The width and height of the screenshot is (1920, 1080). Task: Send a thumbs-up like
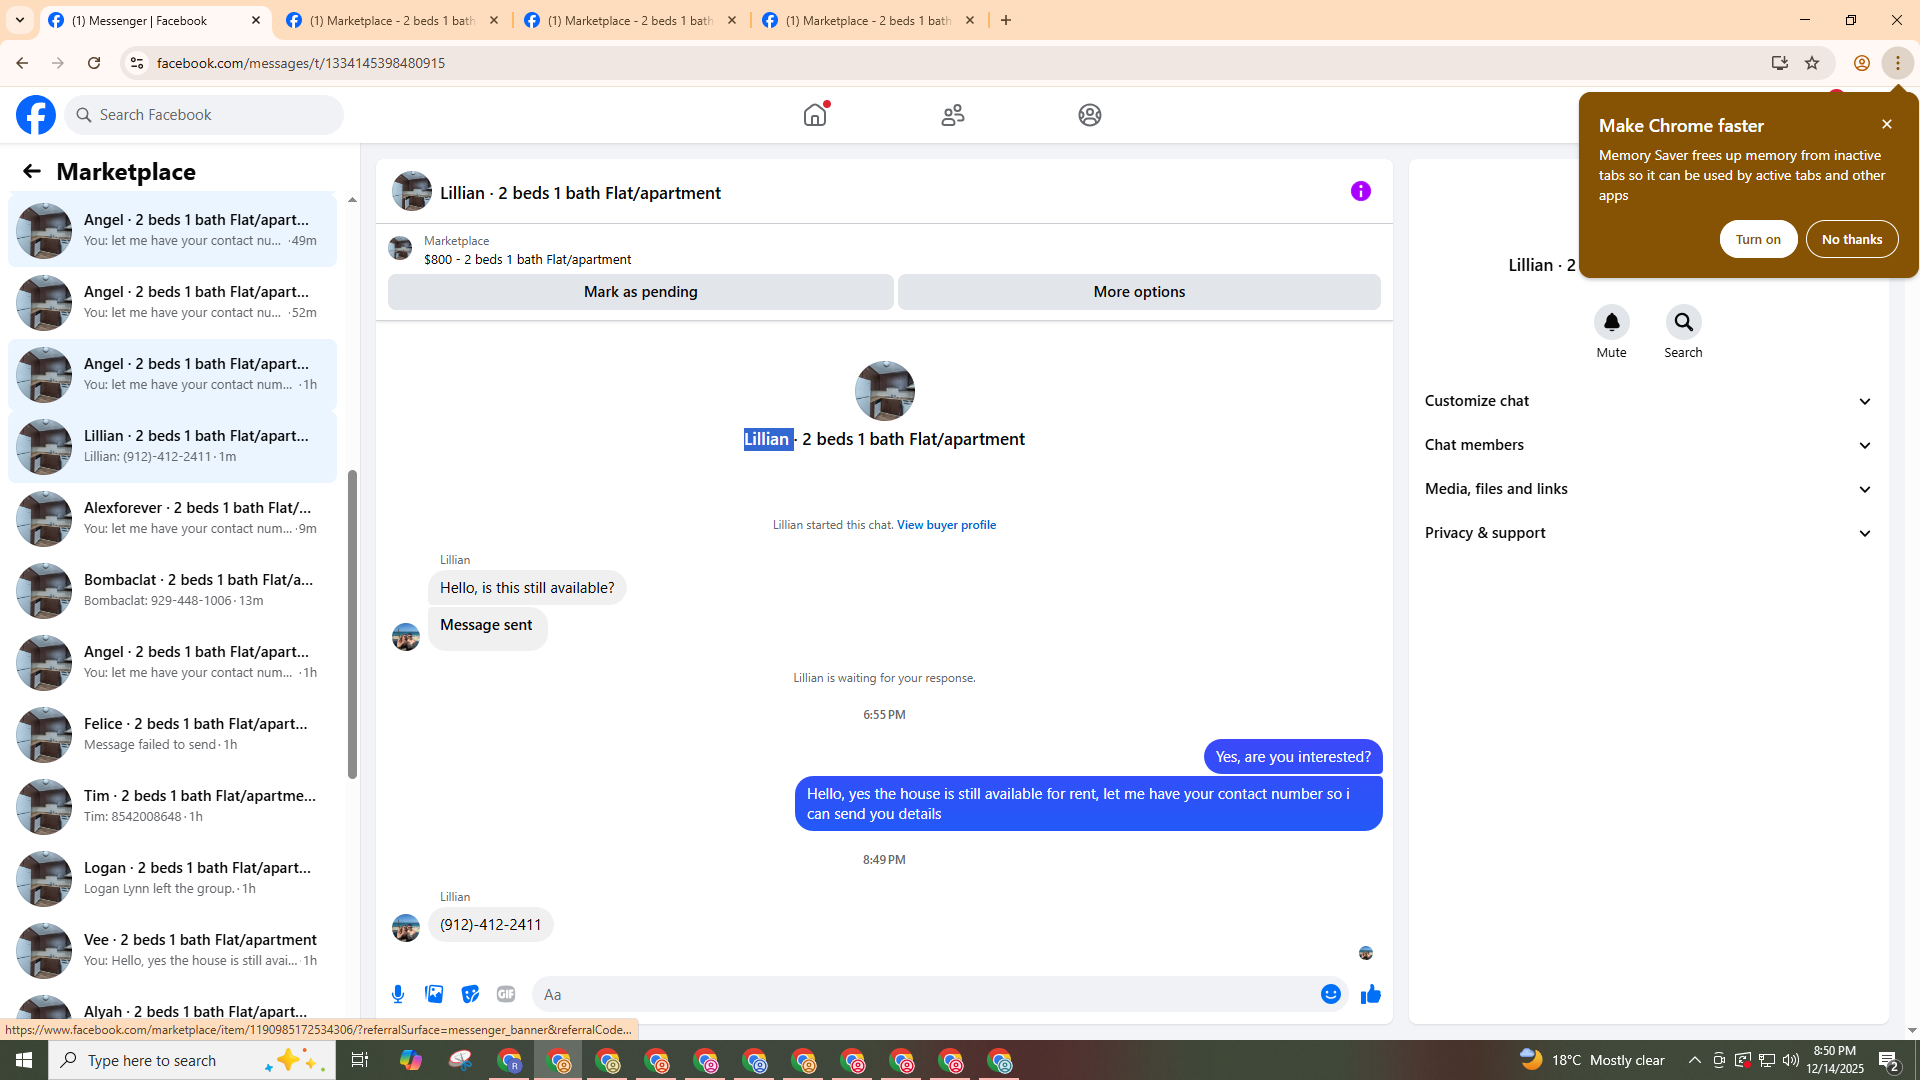(1370, 994)
